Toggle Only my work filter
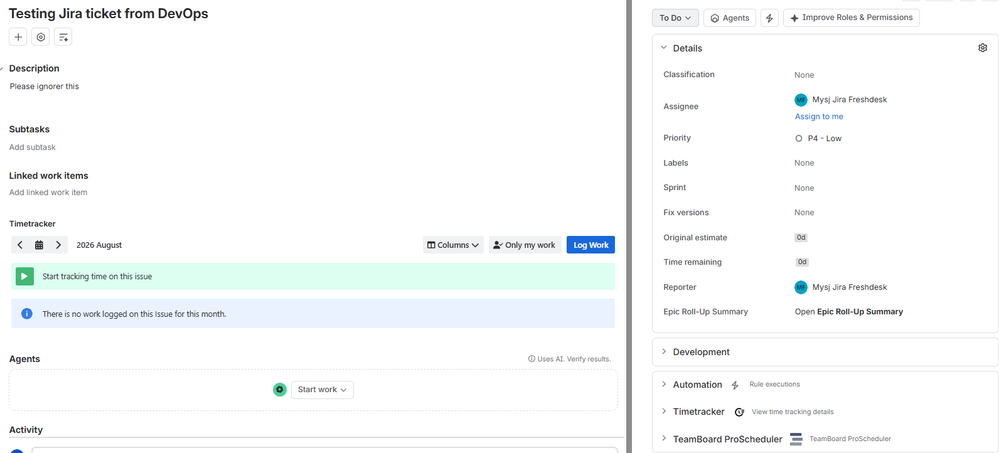Viewport: 999px width, 453px height. (525, 245)
